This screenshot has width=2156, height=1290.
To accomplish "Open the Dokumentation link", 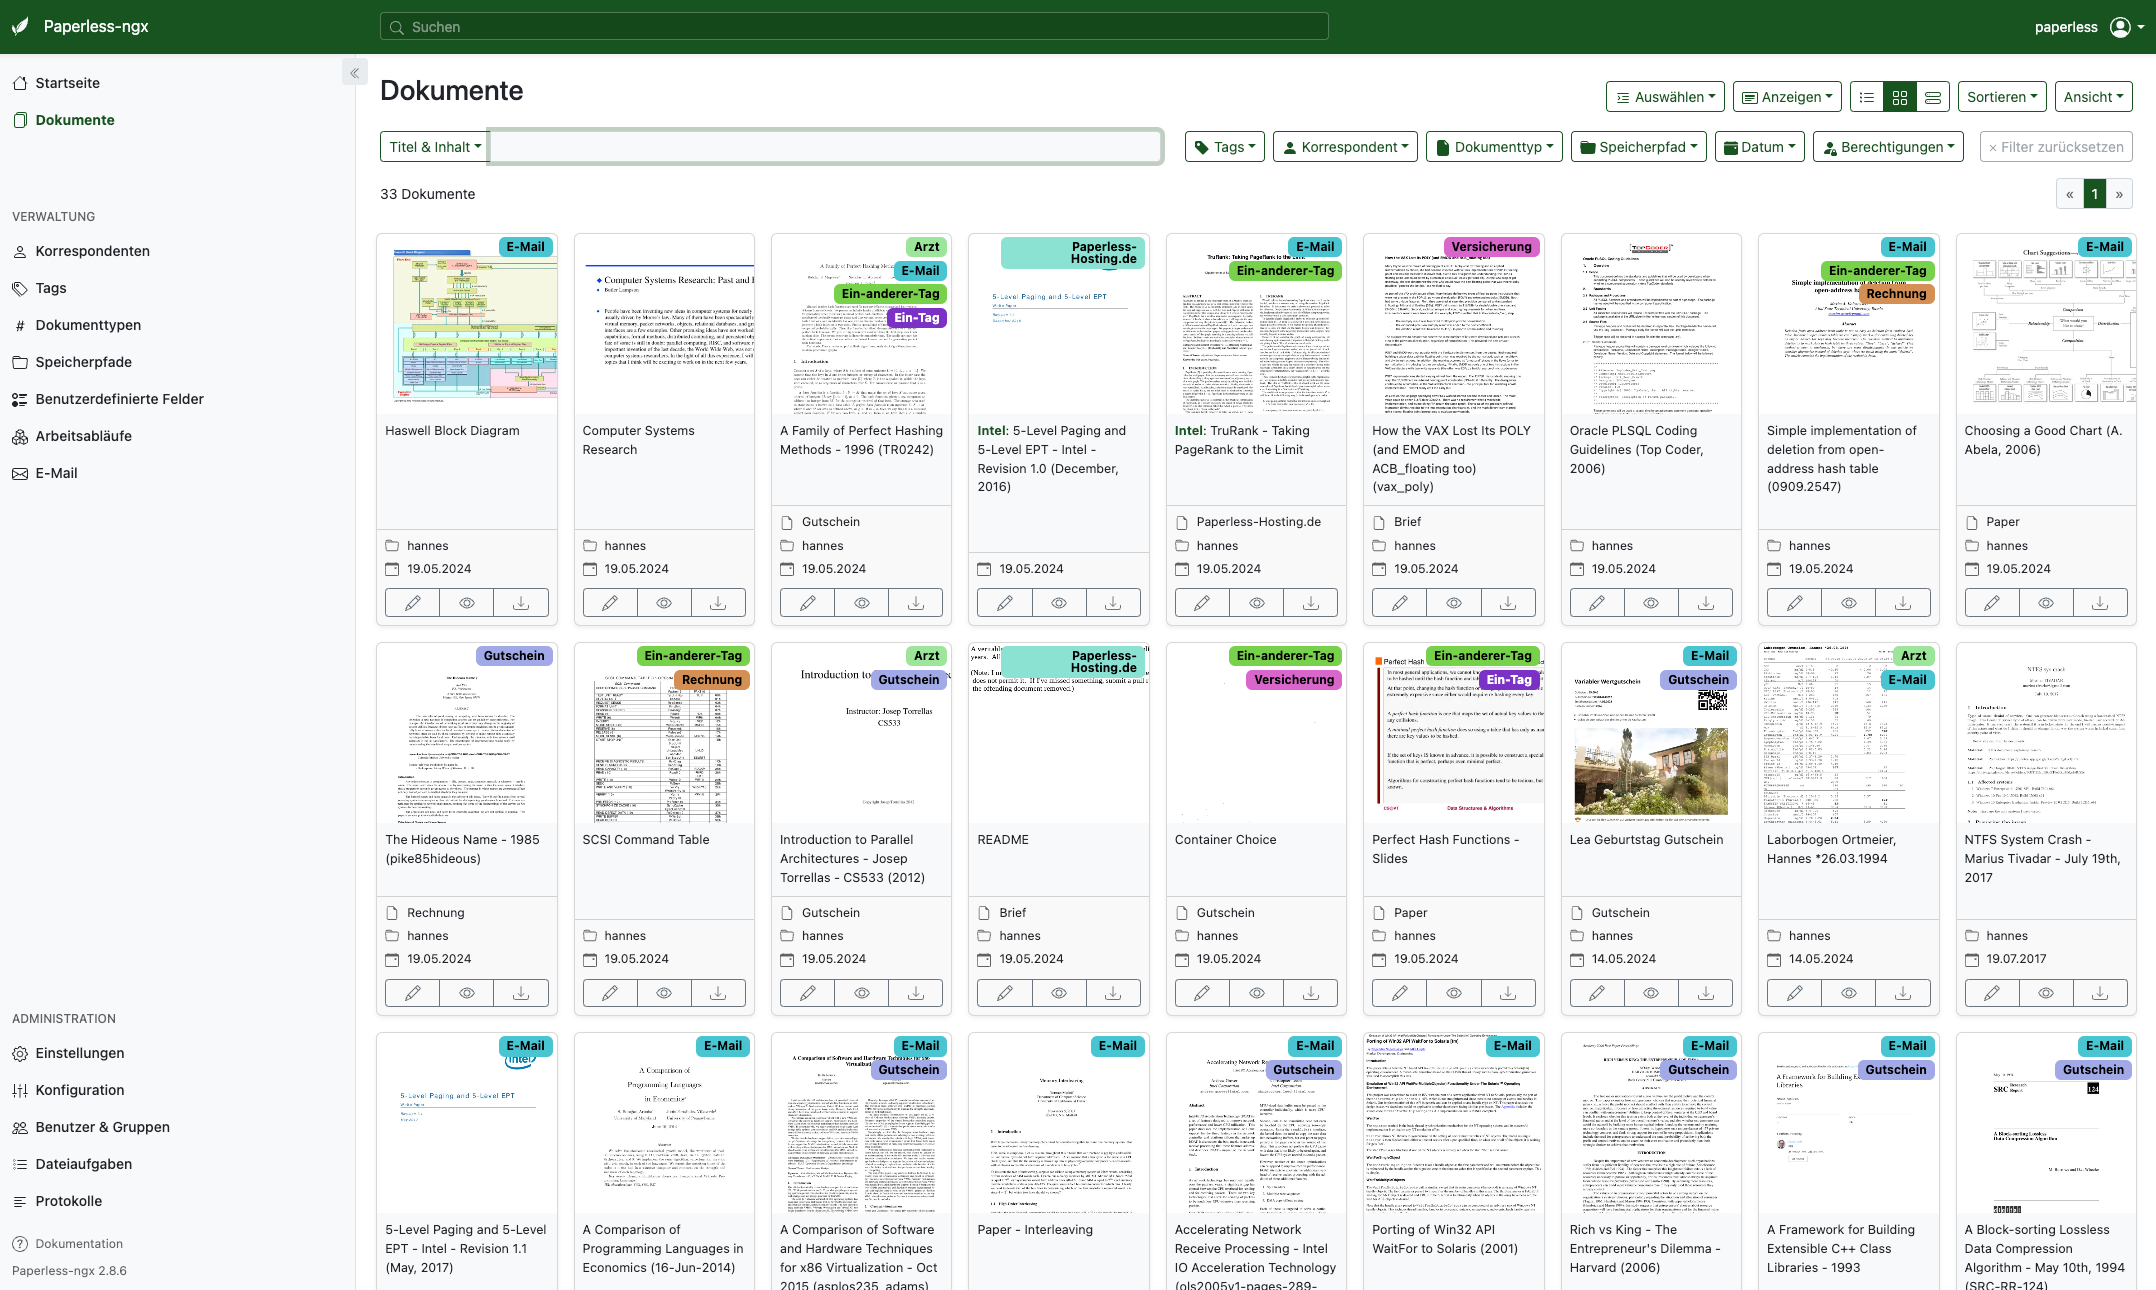I will (78, 1244).
